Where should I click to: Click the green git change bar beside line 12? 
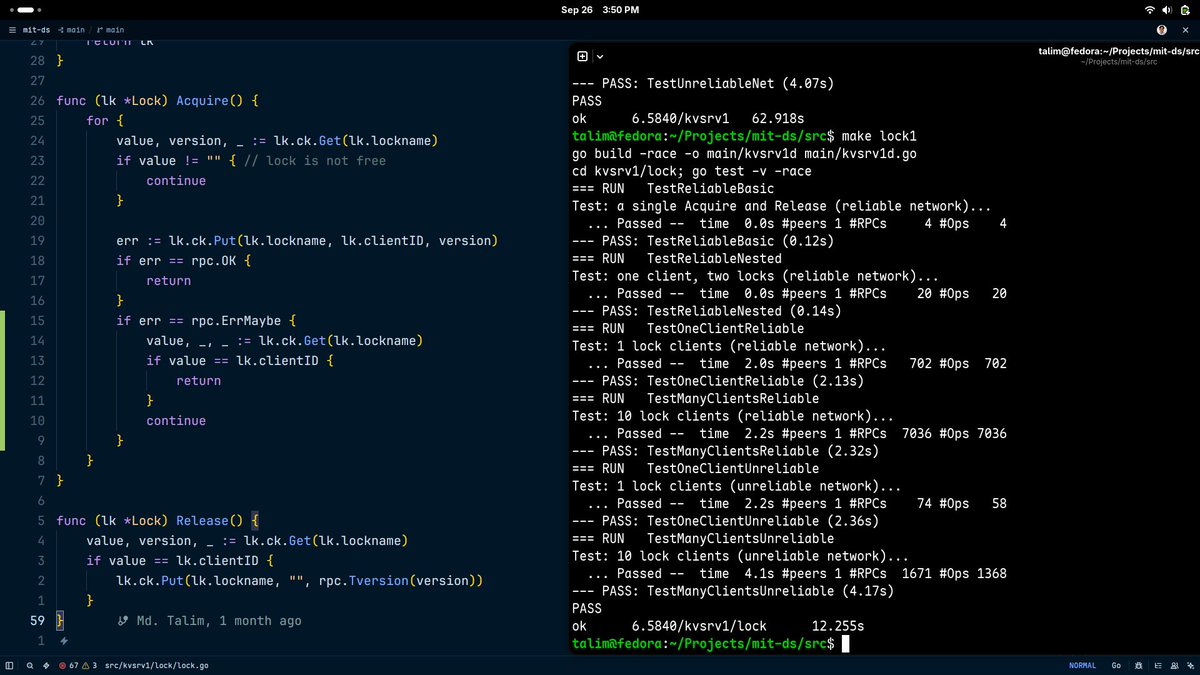point(3,380)
